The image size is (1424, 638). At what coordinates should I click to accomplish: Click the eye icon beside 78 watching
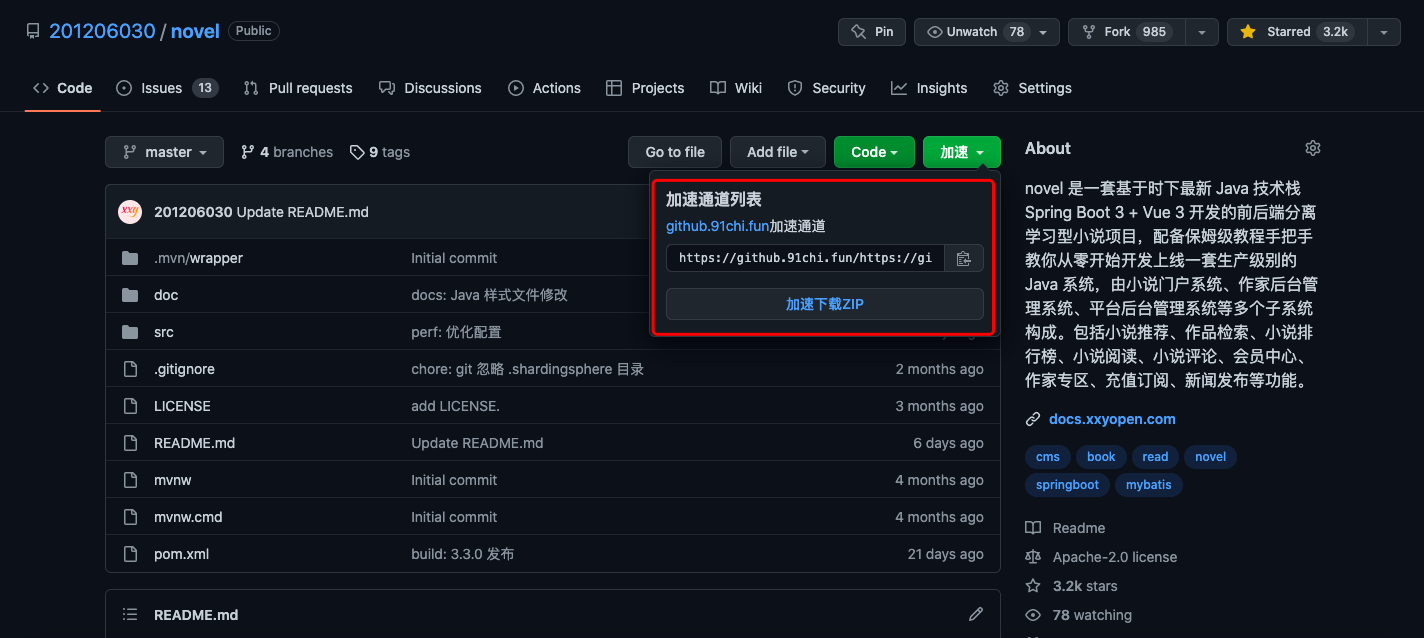1033,615
